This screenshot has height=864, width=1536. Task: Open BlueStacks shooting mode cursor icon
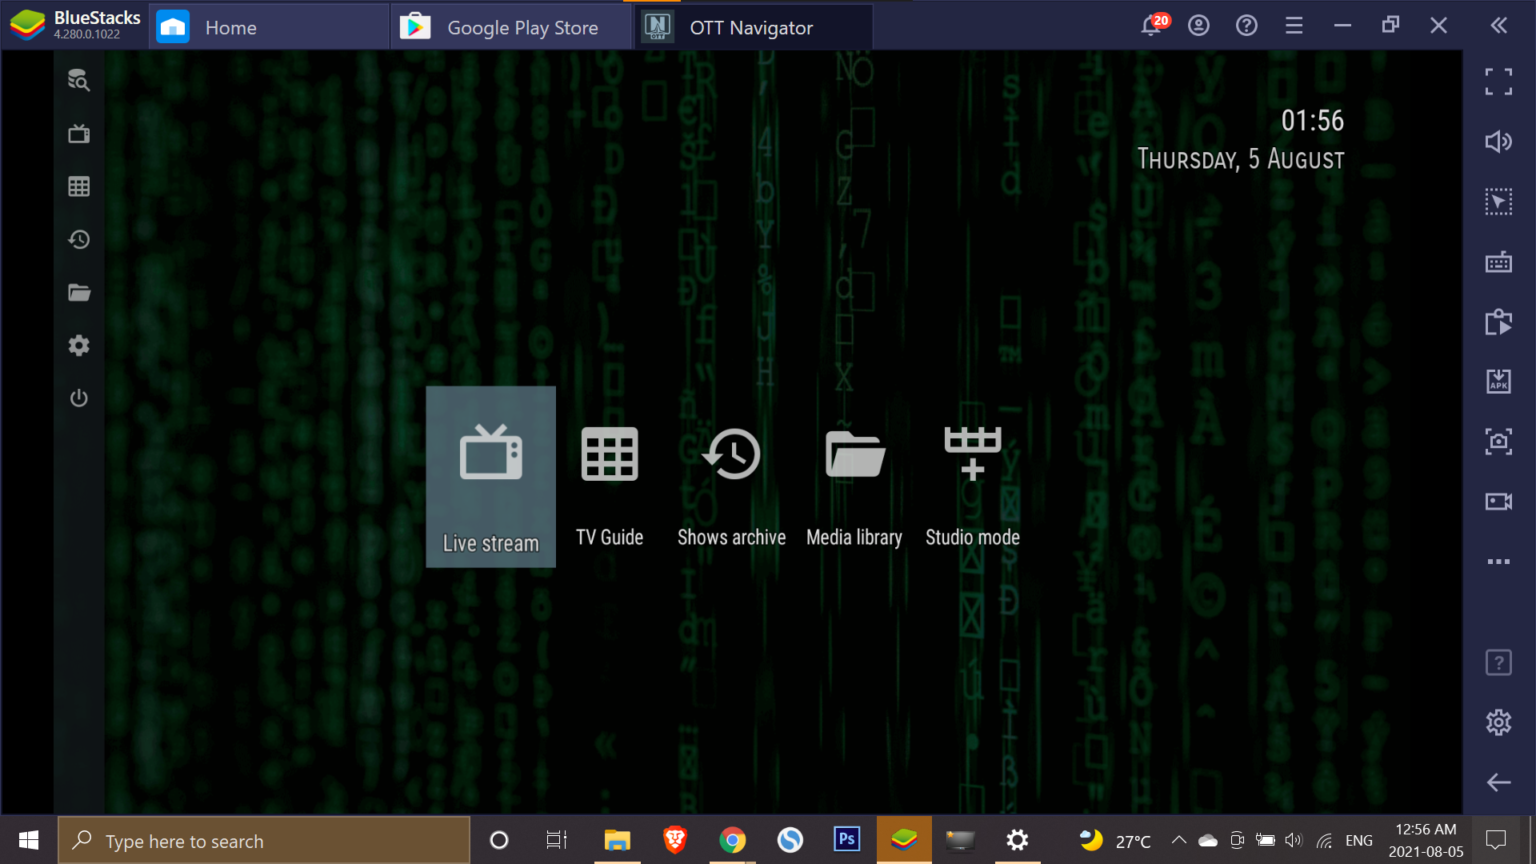[1499, 201]
